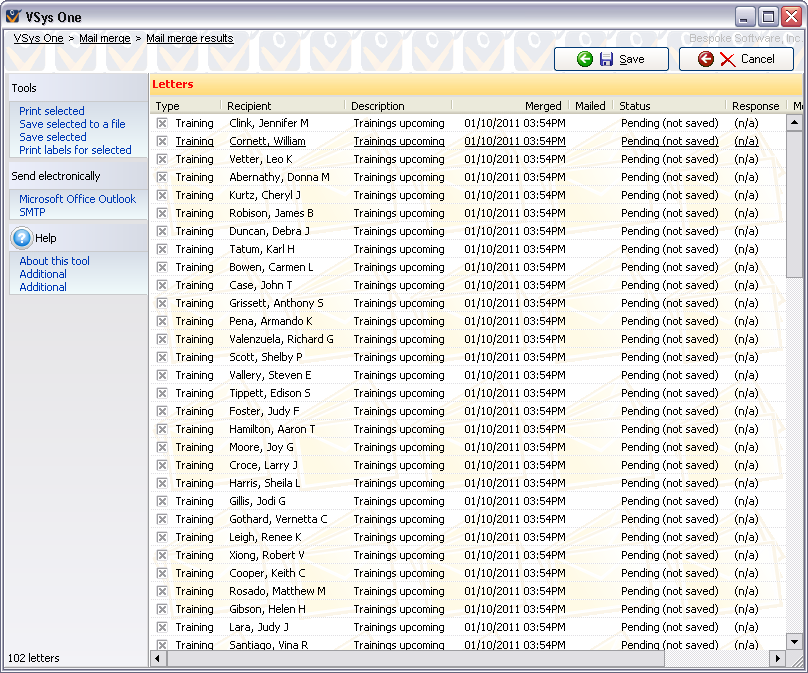Click the vertical scrollbar thumb
The height and width of the screenshot is (673, 808).
click(794, 204)
